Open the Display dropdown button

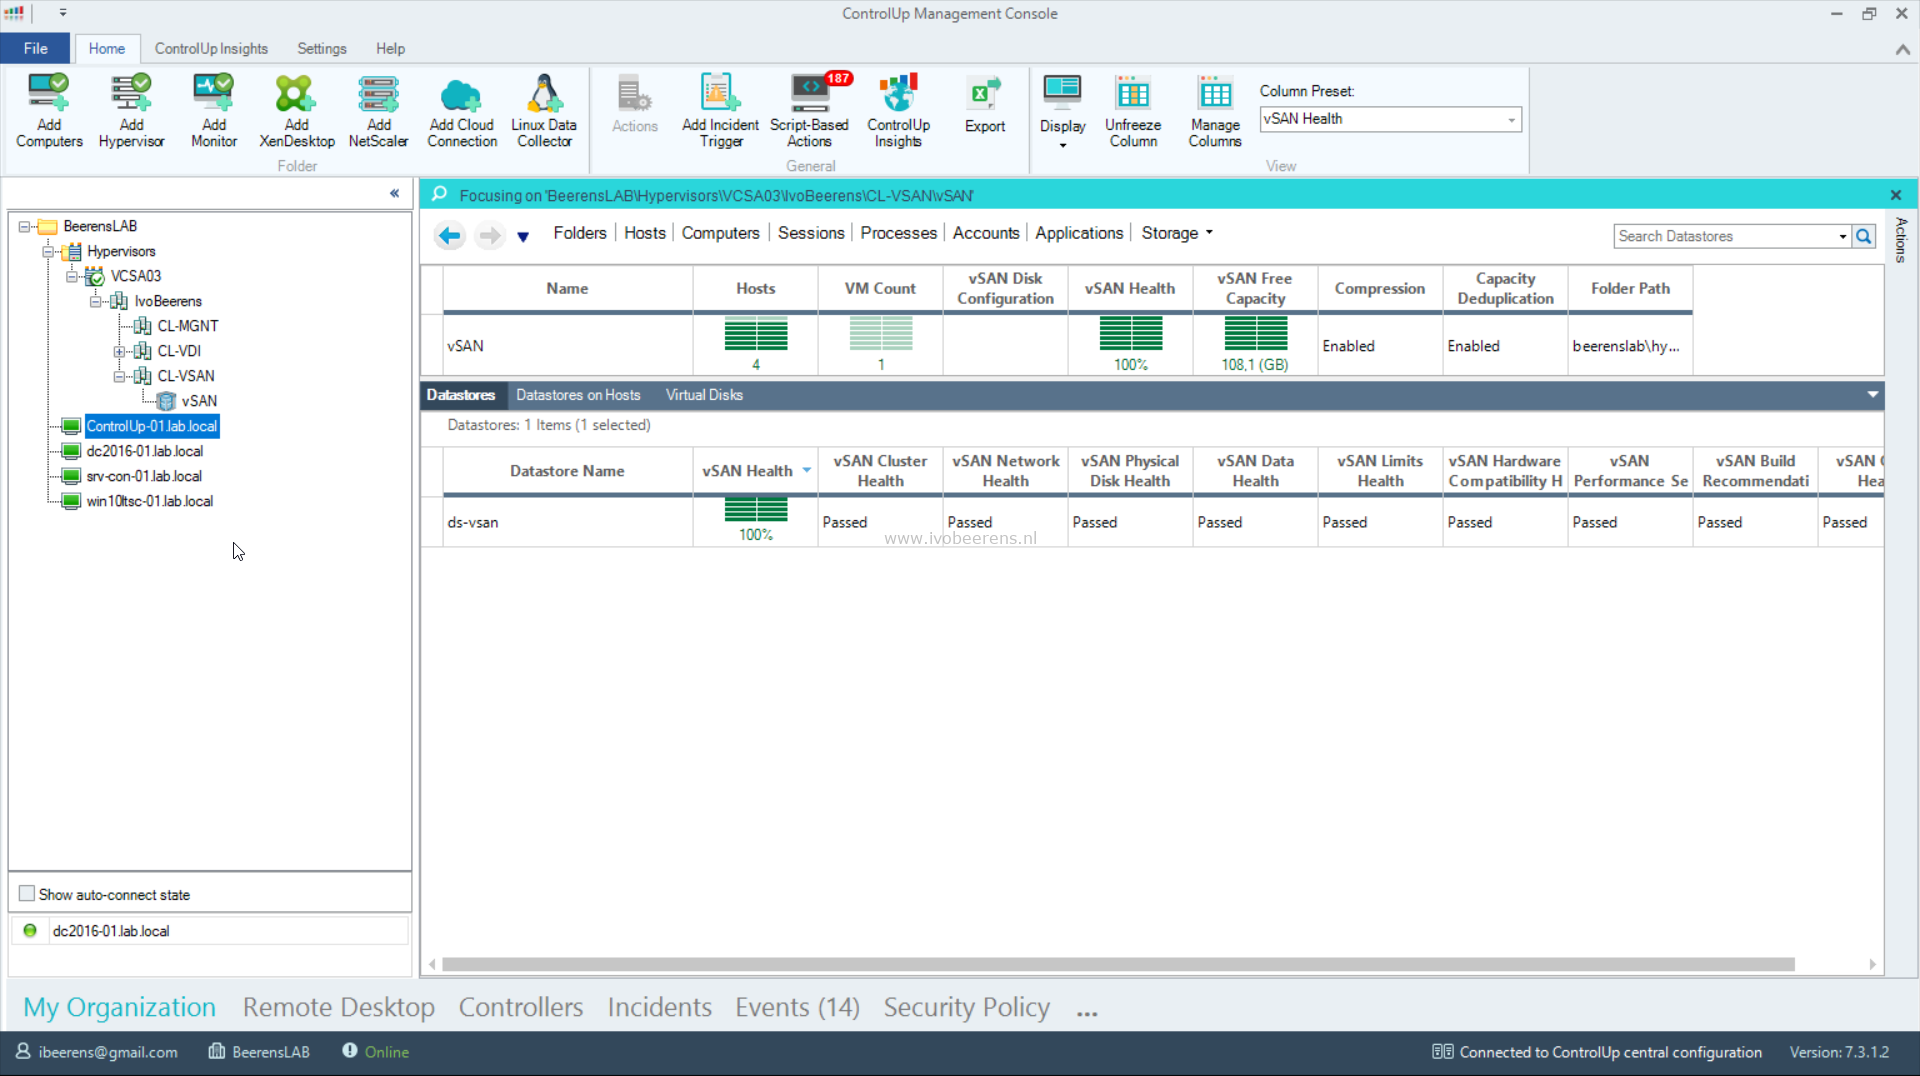click(x=1062, y=111)
